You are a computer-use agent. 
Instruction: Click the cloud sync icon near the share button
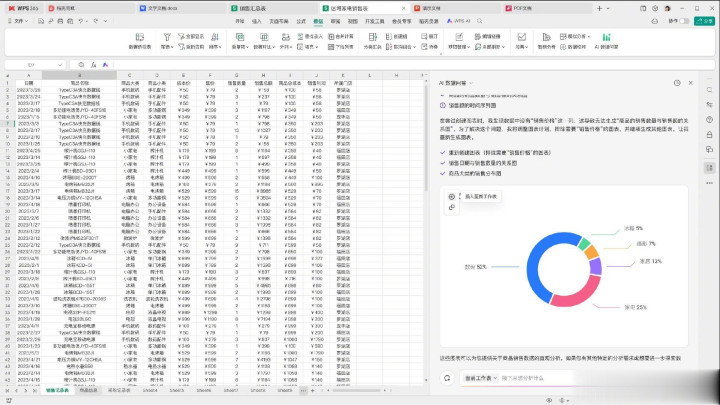[x=655, y=21]
